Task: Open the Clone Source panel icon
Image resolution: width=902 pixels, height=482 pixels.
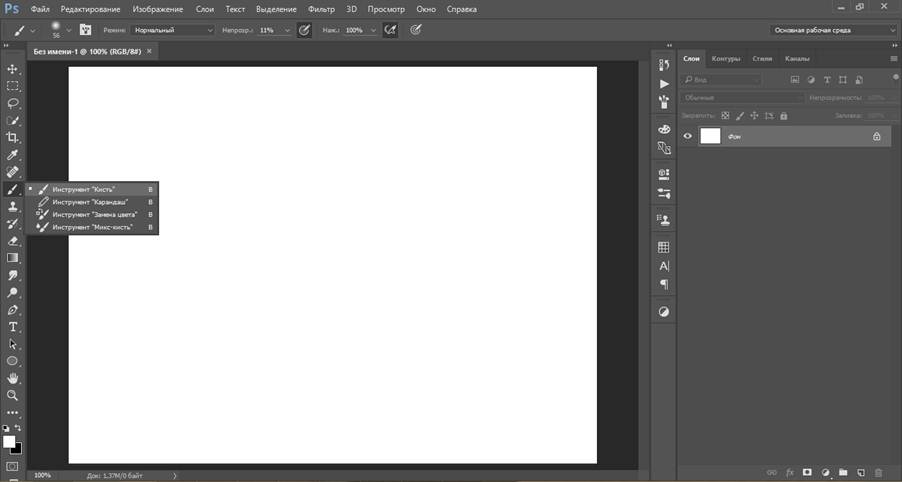Action: 664,220
